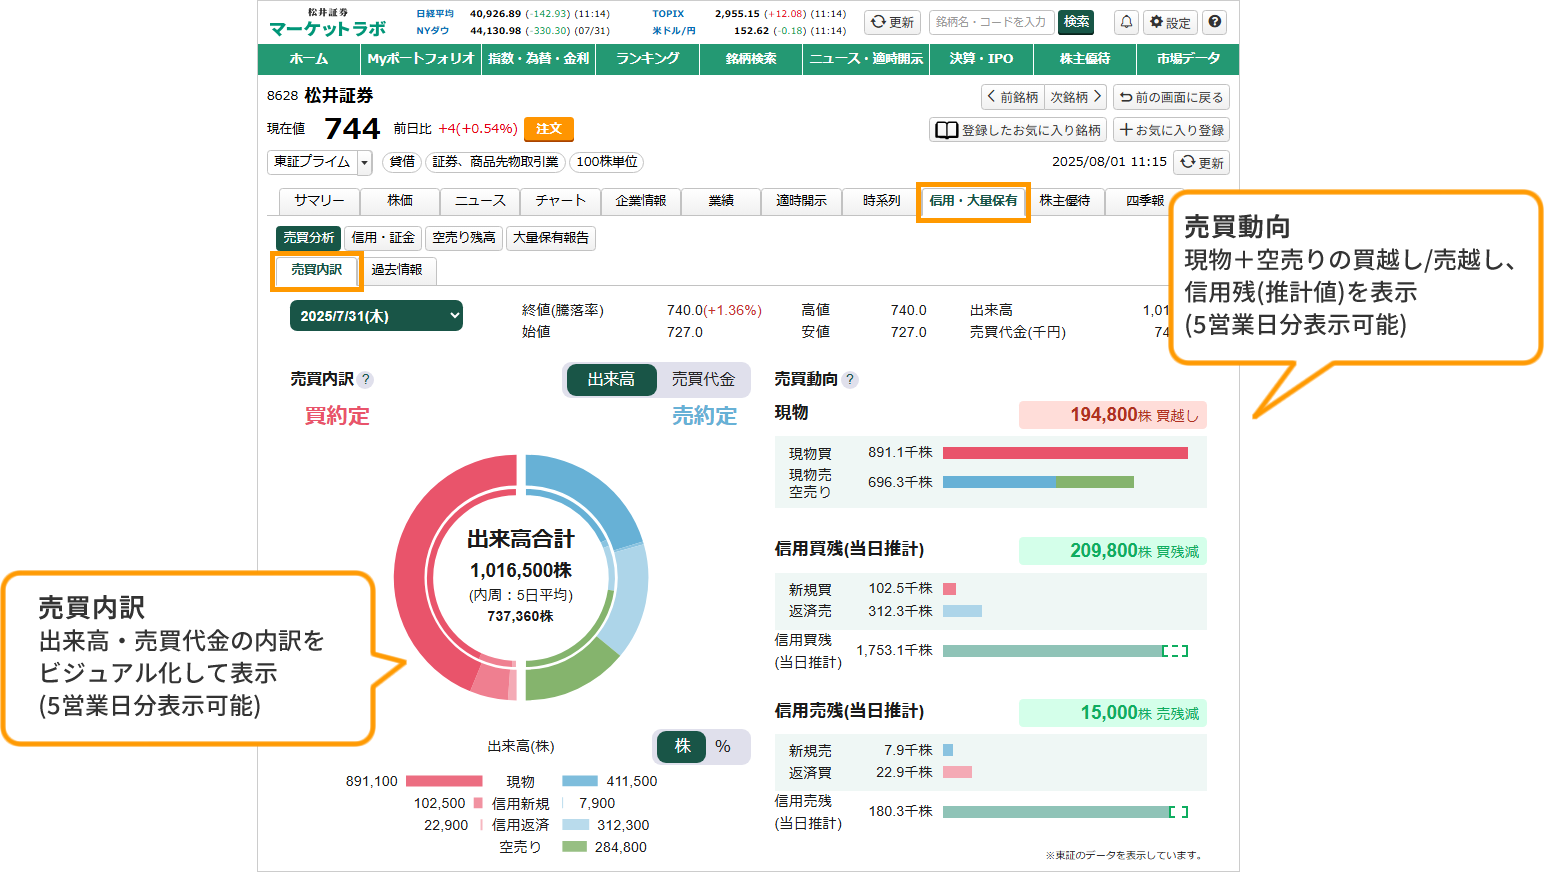Viewport: 1544px width, 872px height.
Task: Show legend values in percent
Action: 724,746
